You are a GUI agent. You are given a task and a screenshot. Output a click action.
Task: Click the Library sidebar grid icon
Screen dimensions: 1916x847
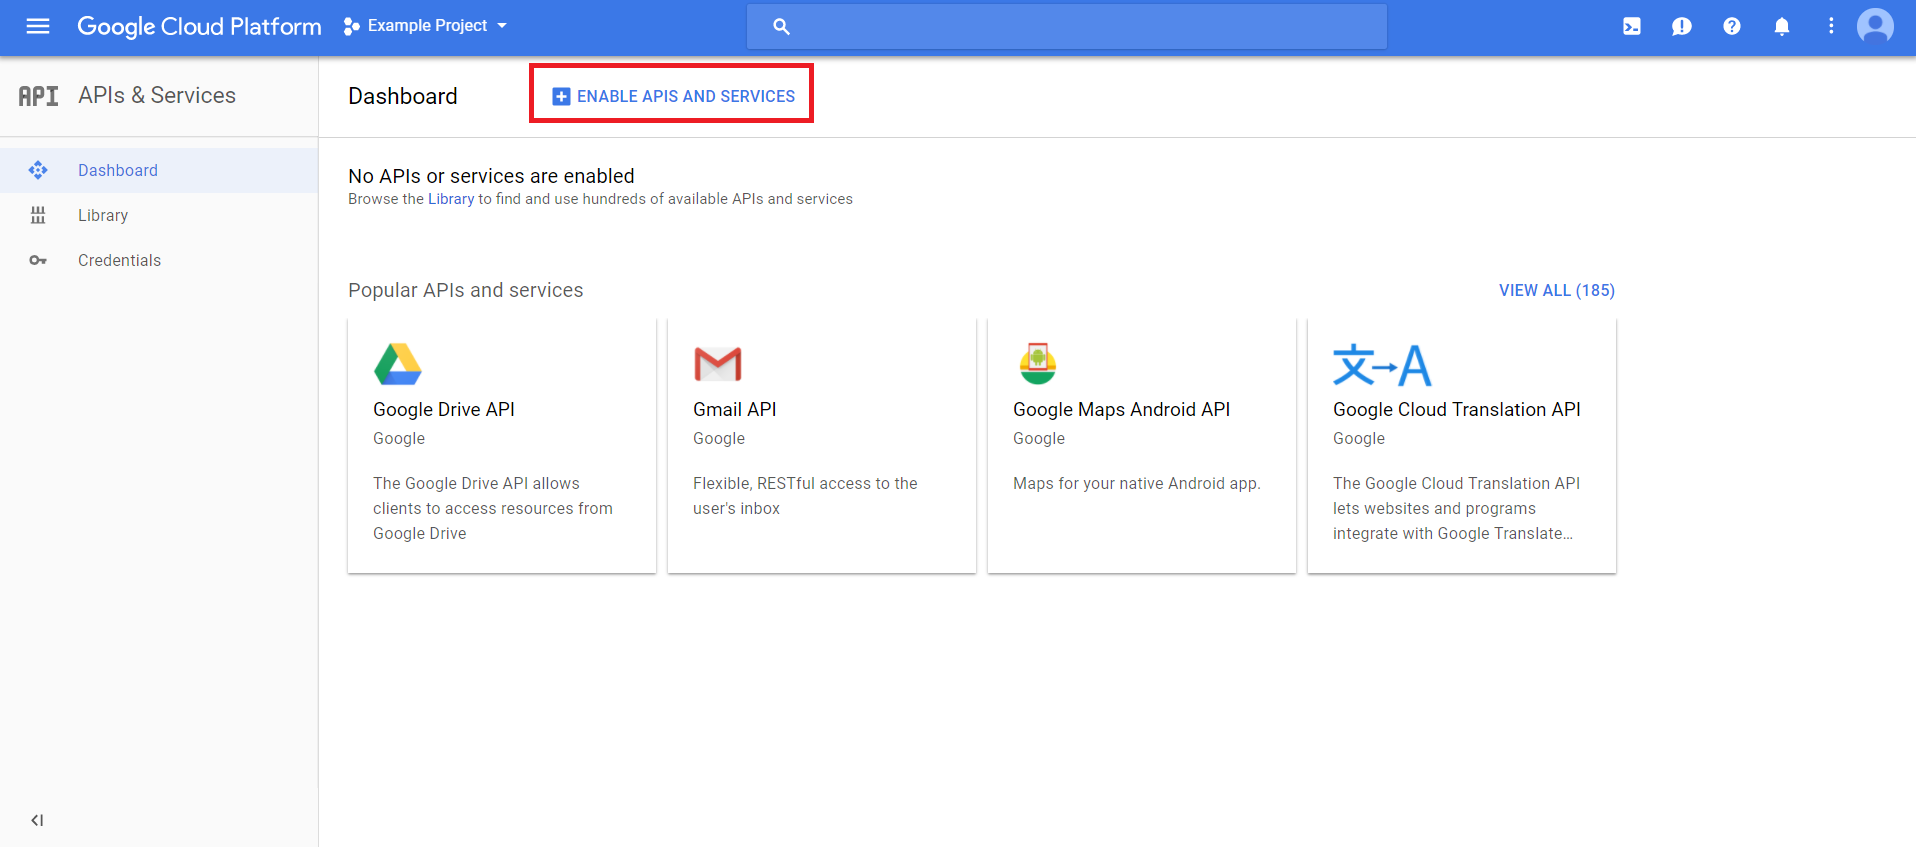pos(38,215)
